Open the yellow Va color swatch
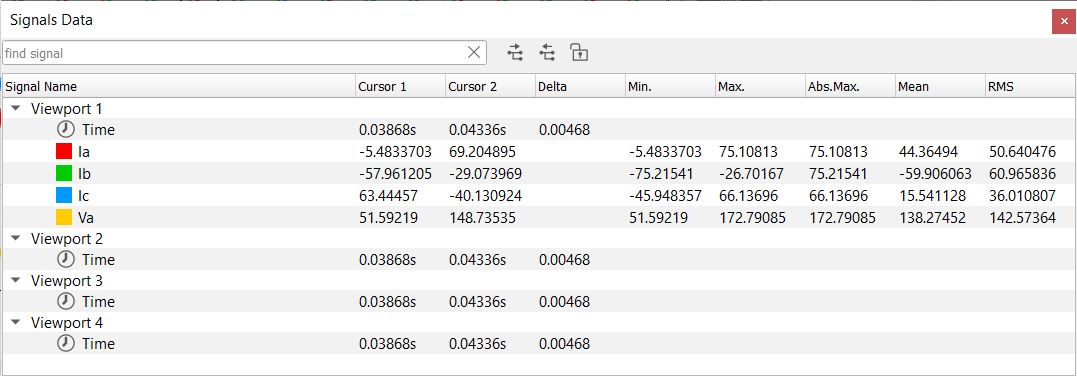The image size is (1077, 376). click(65, 217)
